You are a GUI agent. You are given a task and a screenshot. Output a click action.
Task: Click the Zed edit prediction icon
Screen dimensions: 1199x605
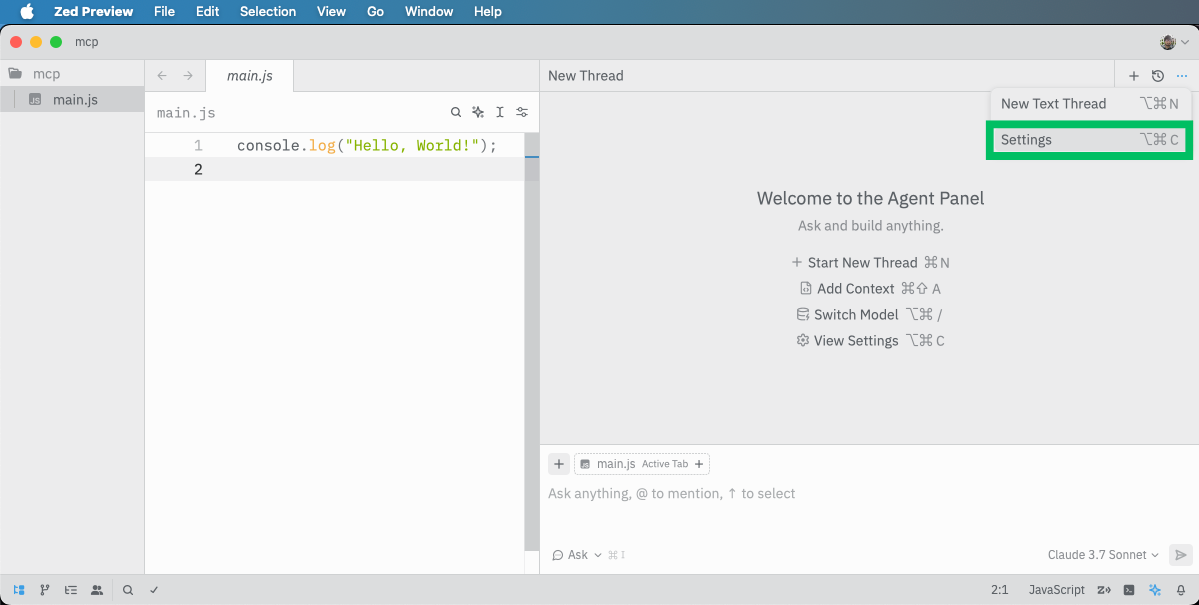(1104, 590)
